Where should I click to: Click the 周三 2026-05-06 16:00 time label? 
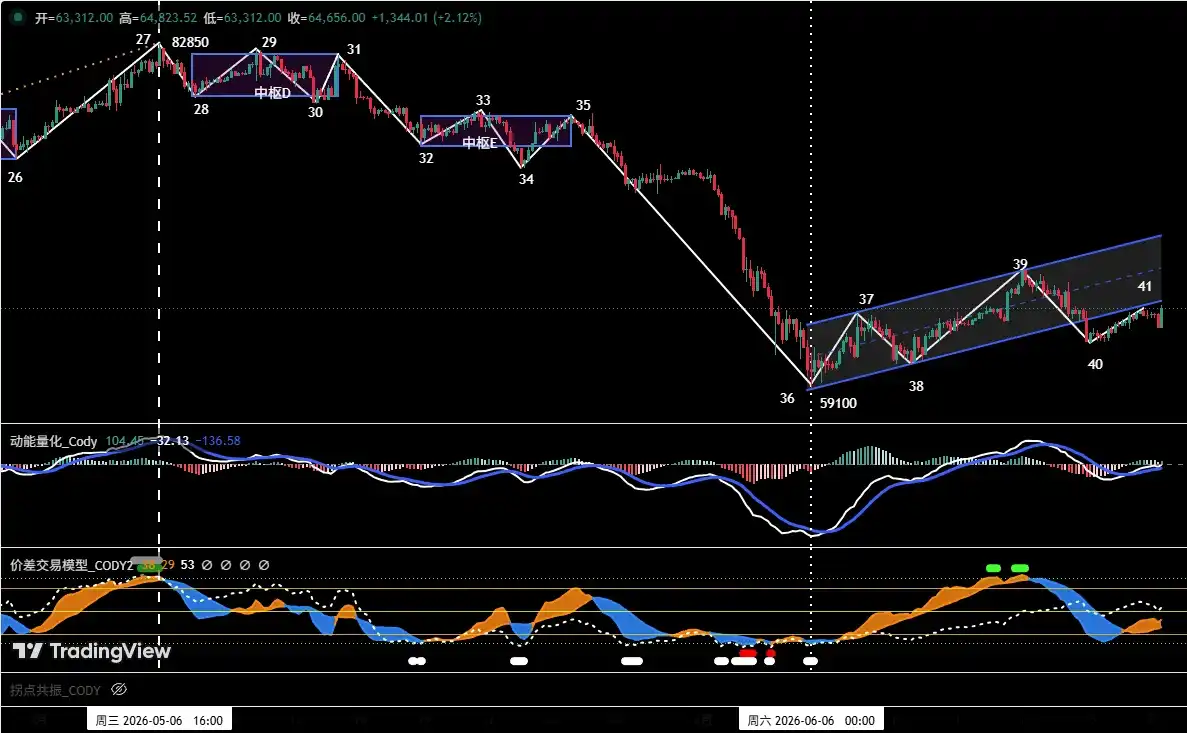pos(159,720)
